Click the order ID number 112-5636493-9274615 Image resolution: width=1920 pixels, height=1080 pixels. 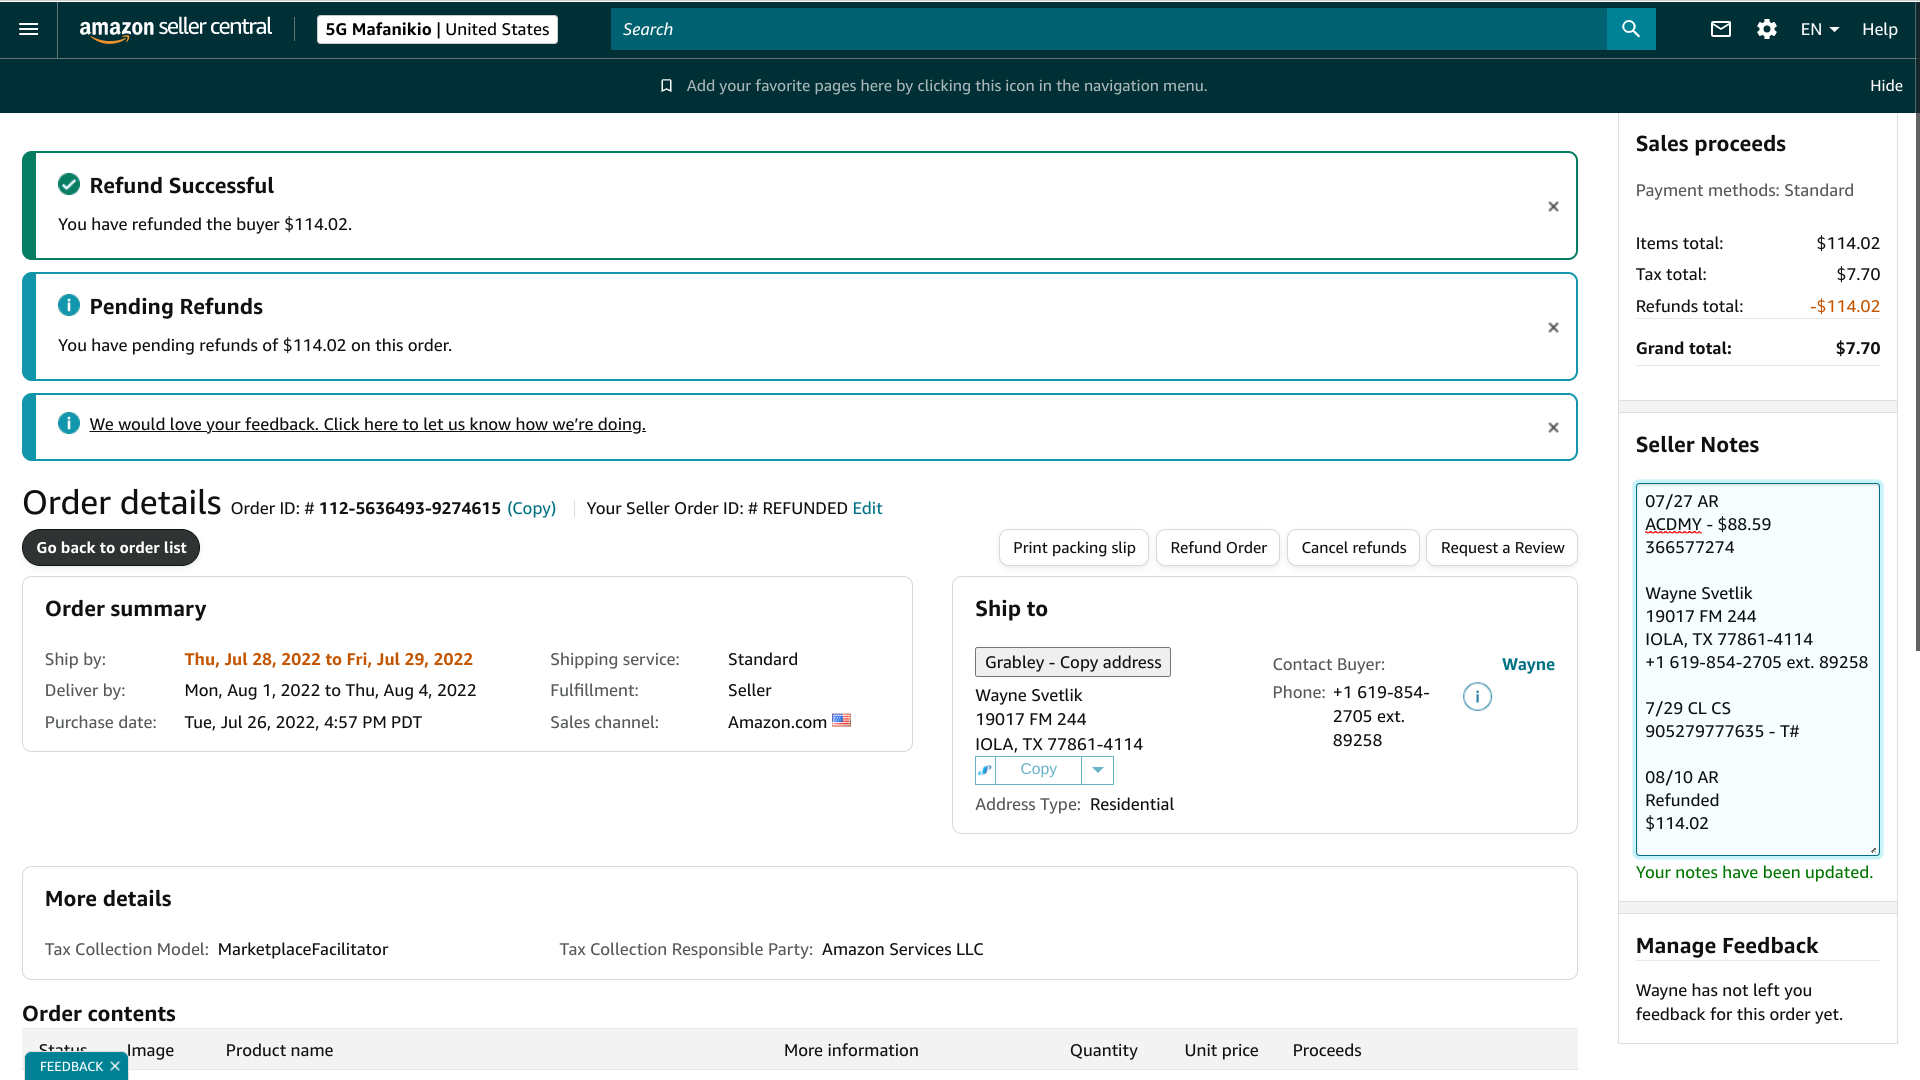click(x=410, y=508)
